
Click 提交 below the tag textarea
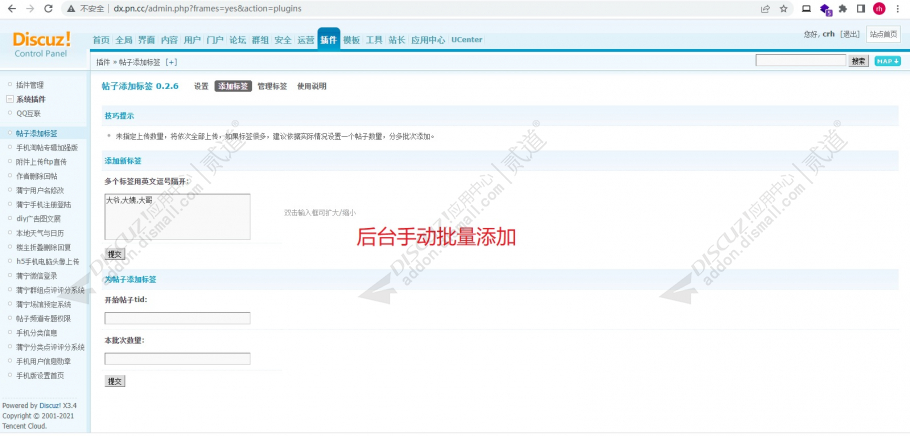click(x=115, y=254)
